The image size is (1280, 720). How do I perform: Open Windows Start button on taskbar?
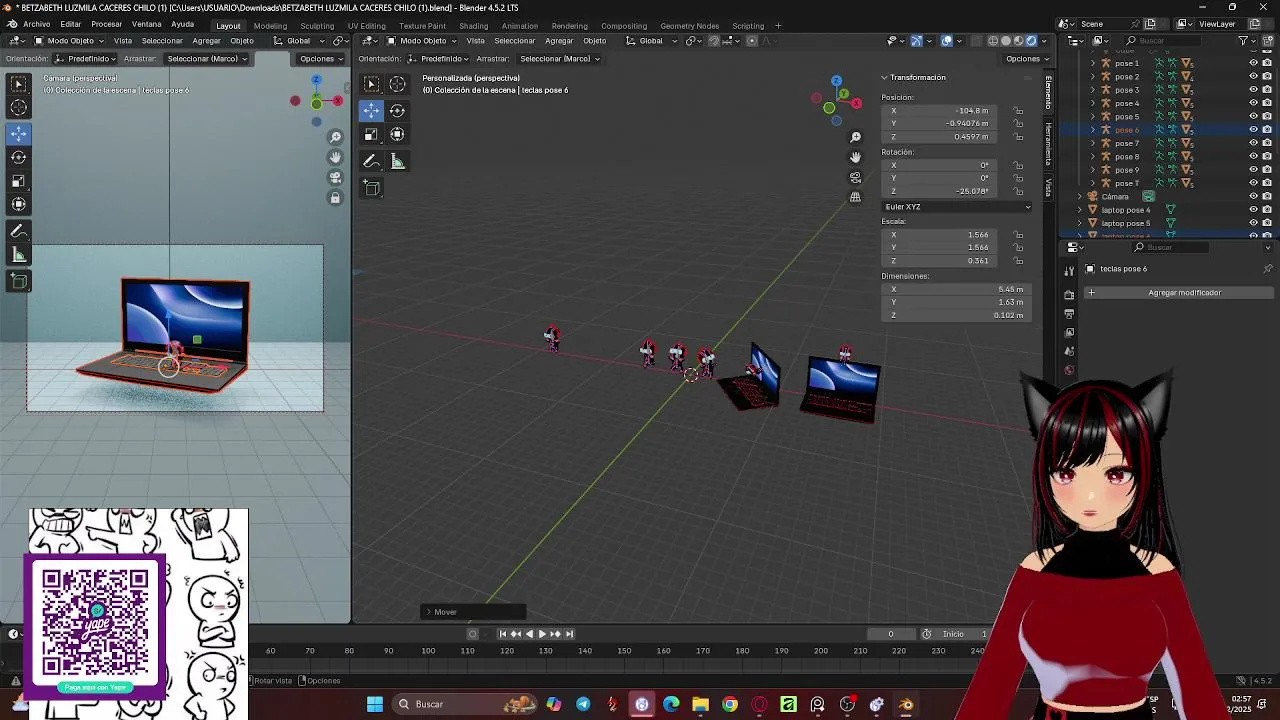(x=375, y=705)
